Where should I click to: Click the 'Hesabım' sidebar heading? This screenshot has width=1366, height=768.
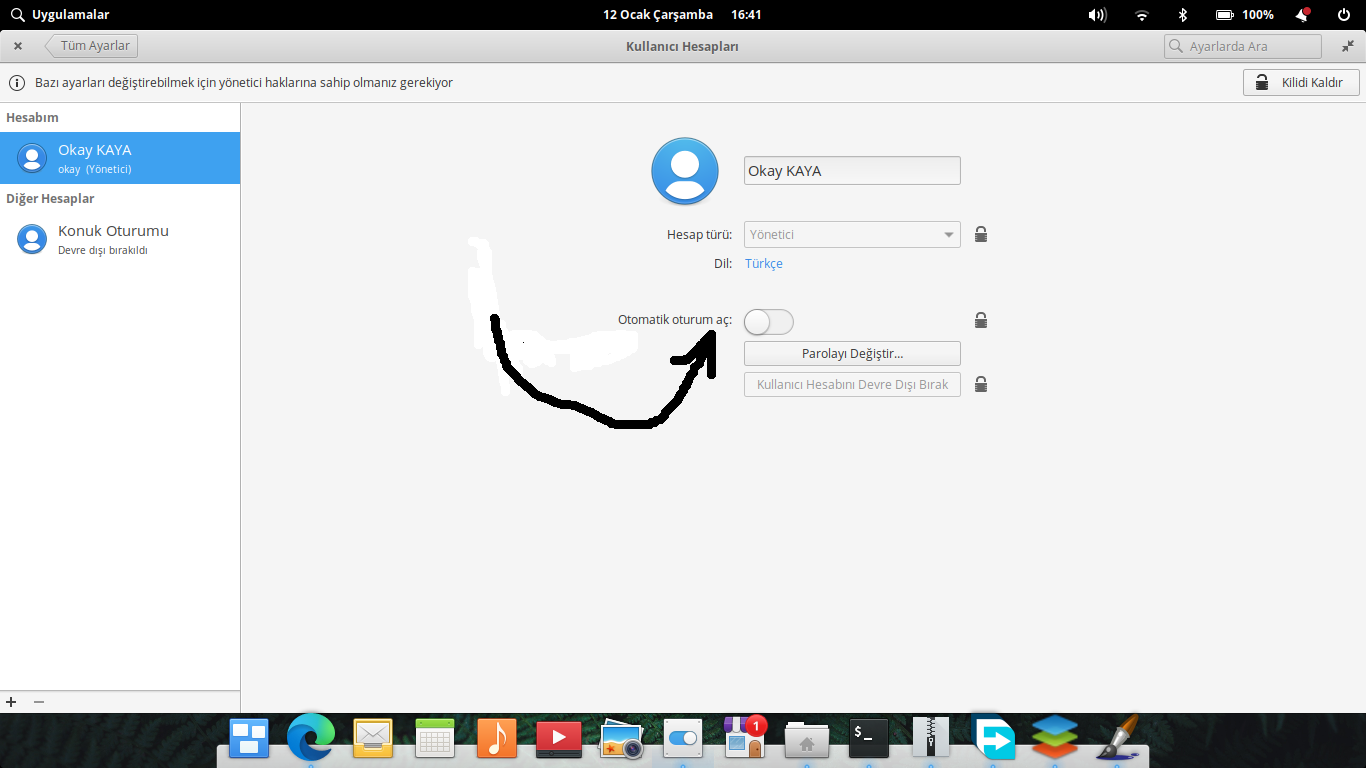[x=32, y=117]
